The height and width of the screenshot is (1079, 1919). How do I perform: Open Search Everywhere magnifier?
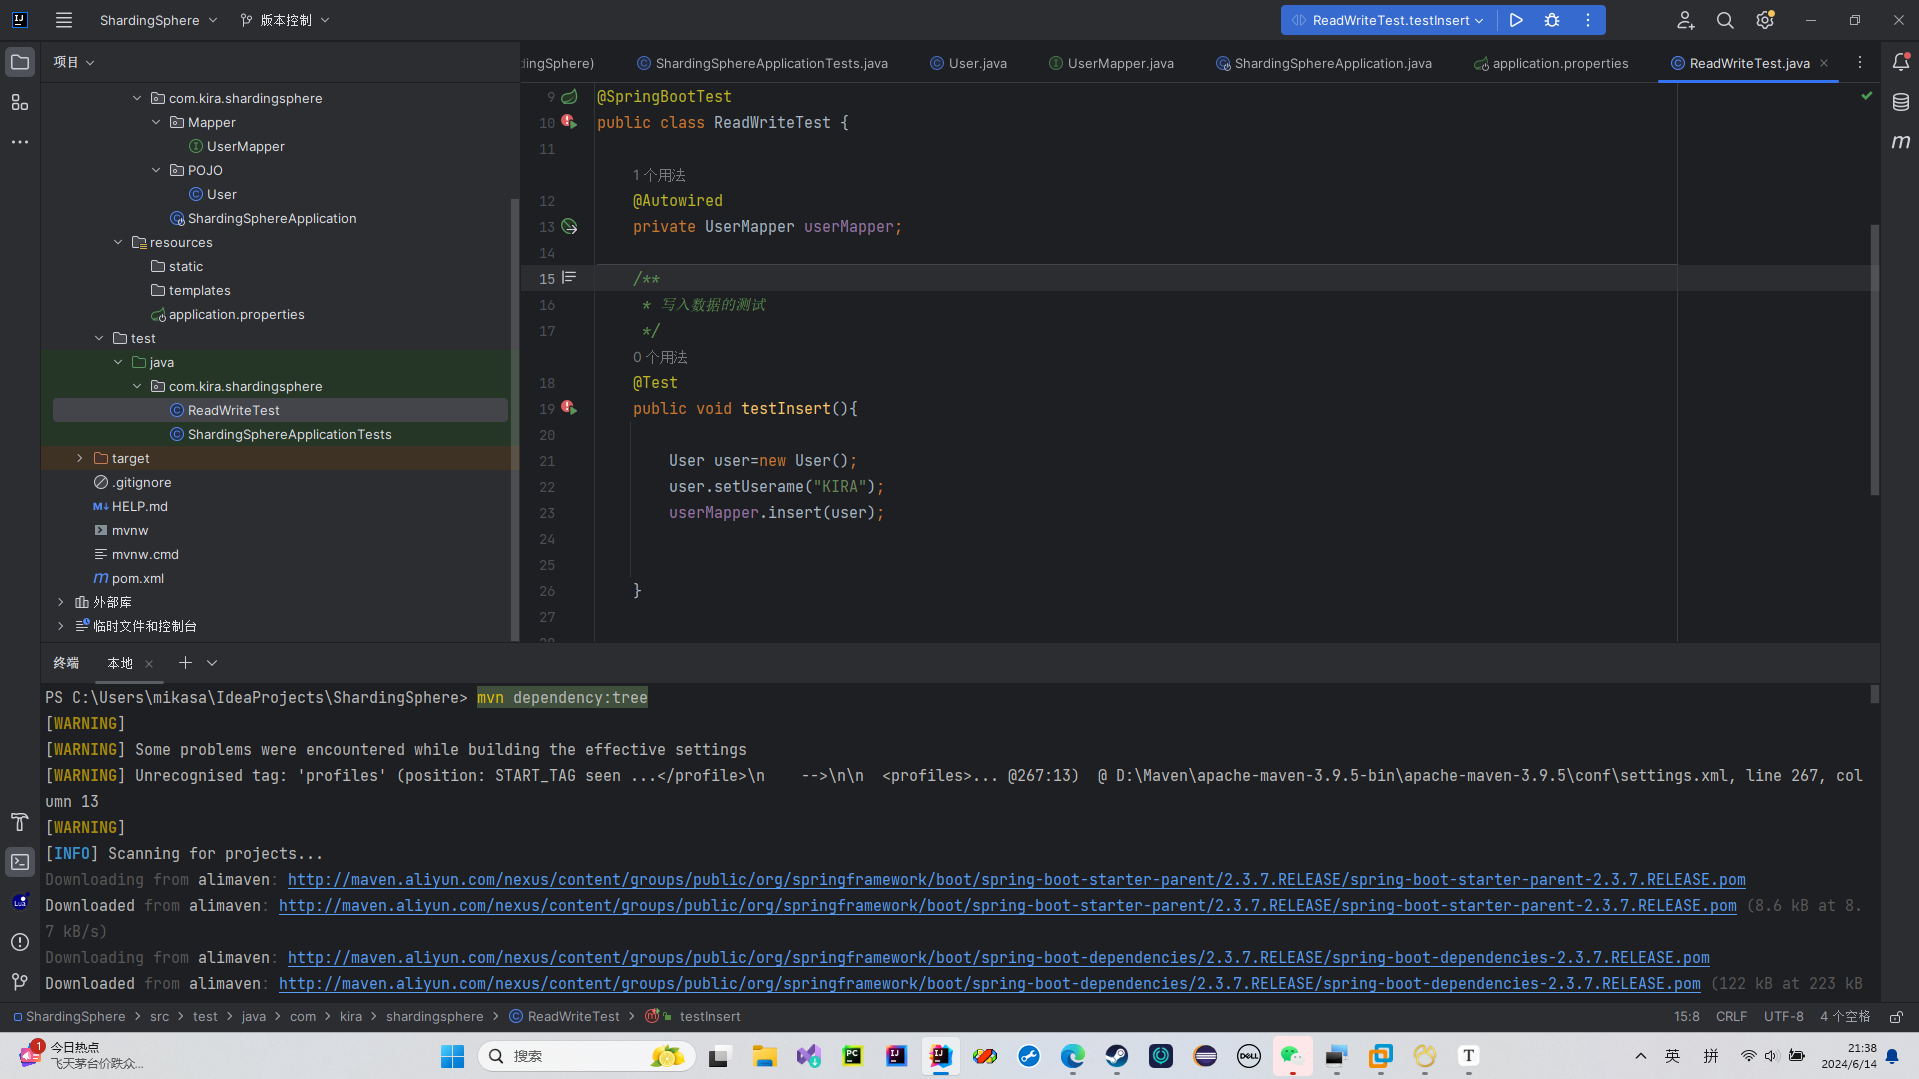(1725, 20)
